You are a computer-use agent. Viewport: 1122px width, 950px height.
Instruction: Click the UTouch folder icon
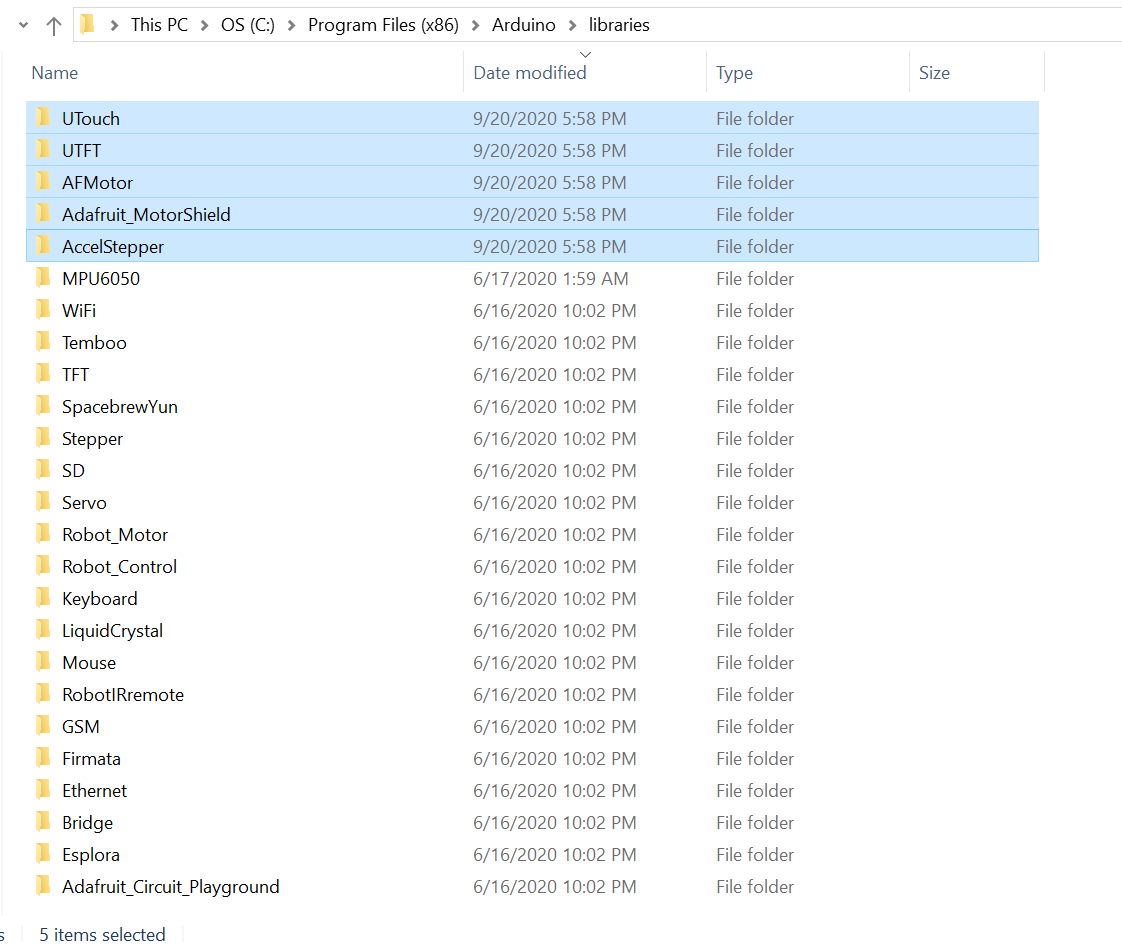(x=44, y=117)
